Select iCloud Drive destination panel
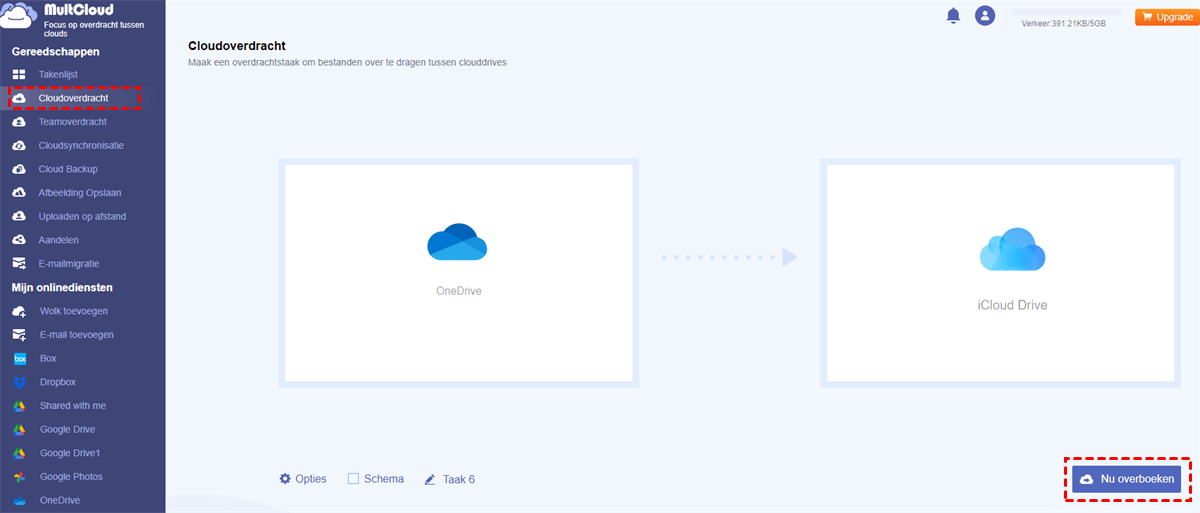Viewport: 1200px width, 513px height. tap(1000, 273)
